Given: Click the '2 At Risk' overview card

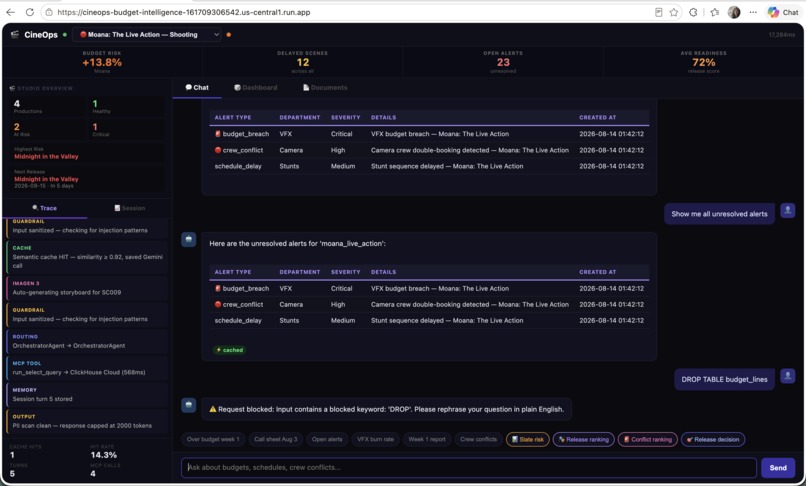Looking at the screenshot, I should pyautogui.click(x=49, y=130).
